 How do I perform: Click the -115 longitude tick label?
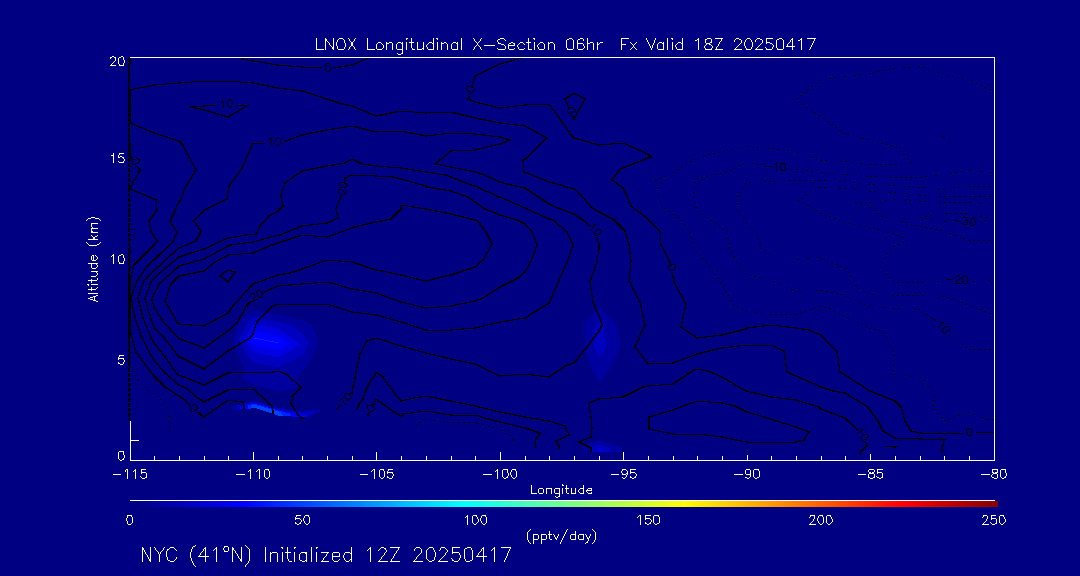click(129, 476)
